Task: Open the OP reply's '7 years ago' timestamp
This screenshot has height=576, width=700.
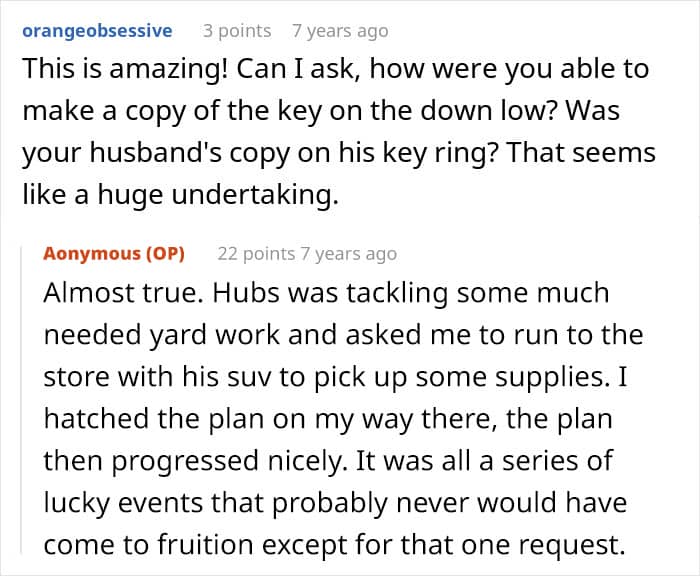Action: (x=348, y=253)
